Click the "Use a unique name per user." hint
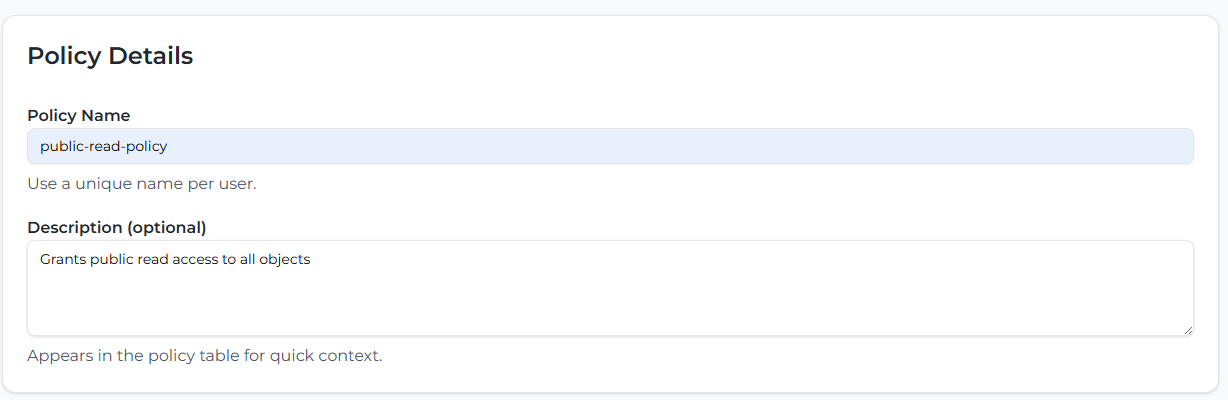 point(141,184)
